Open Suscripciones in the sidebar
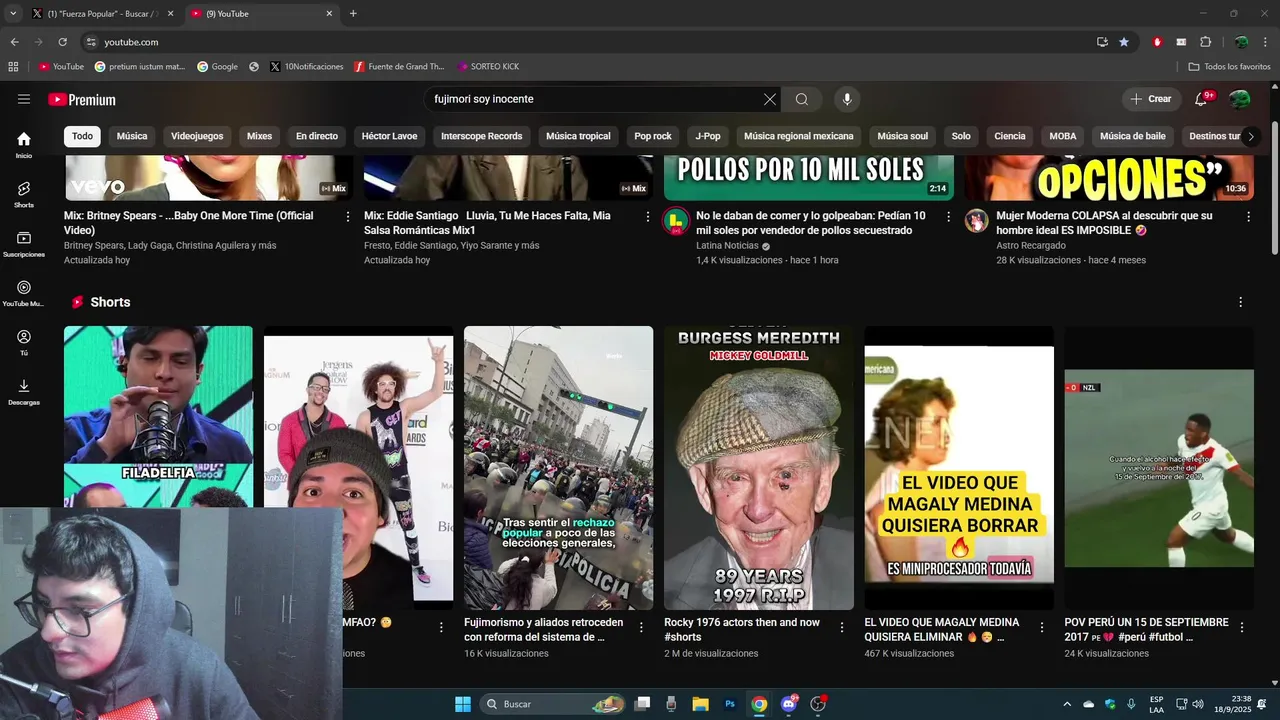 (24, 244)
